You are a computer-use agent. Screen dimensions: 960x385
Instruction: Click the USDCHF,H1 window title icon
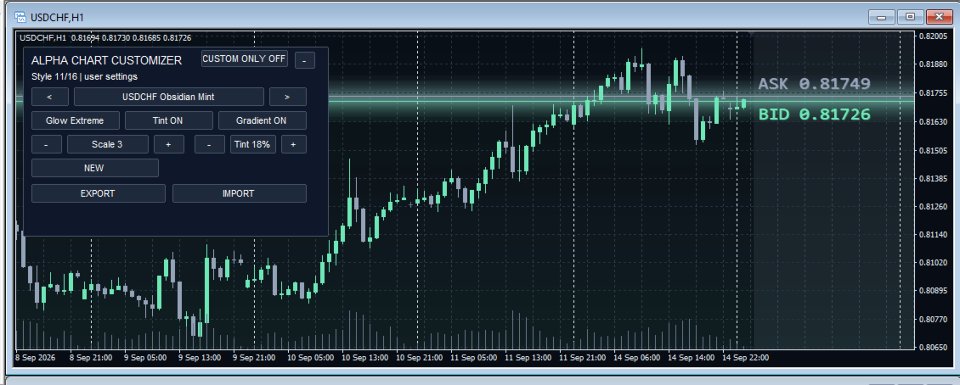pos(21,17)
